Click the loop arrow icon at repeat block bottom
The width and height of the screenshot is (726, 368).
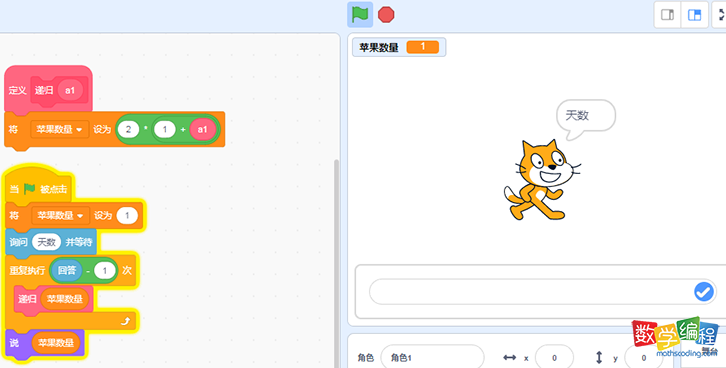pos(125,321)
